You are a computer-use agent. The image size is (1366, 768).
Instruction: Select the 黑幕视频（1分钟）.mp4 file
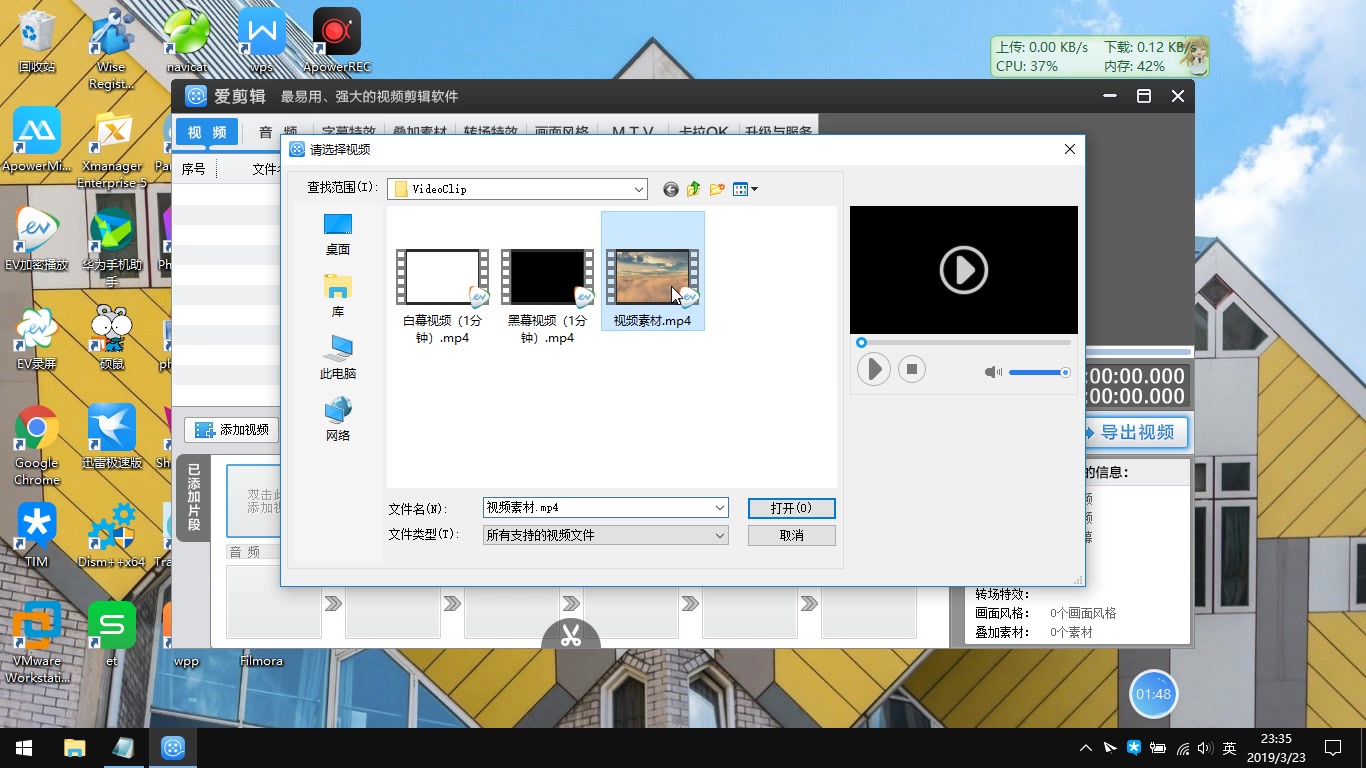(547, 296)
